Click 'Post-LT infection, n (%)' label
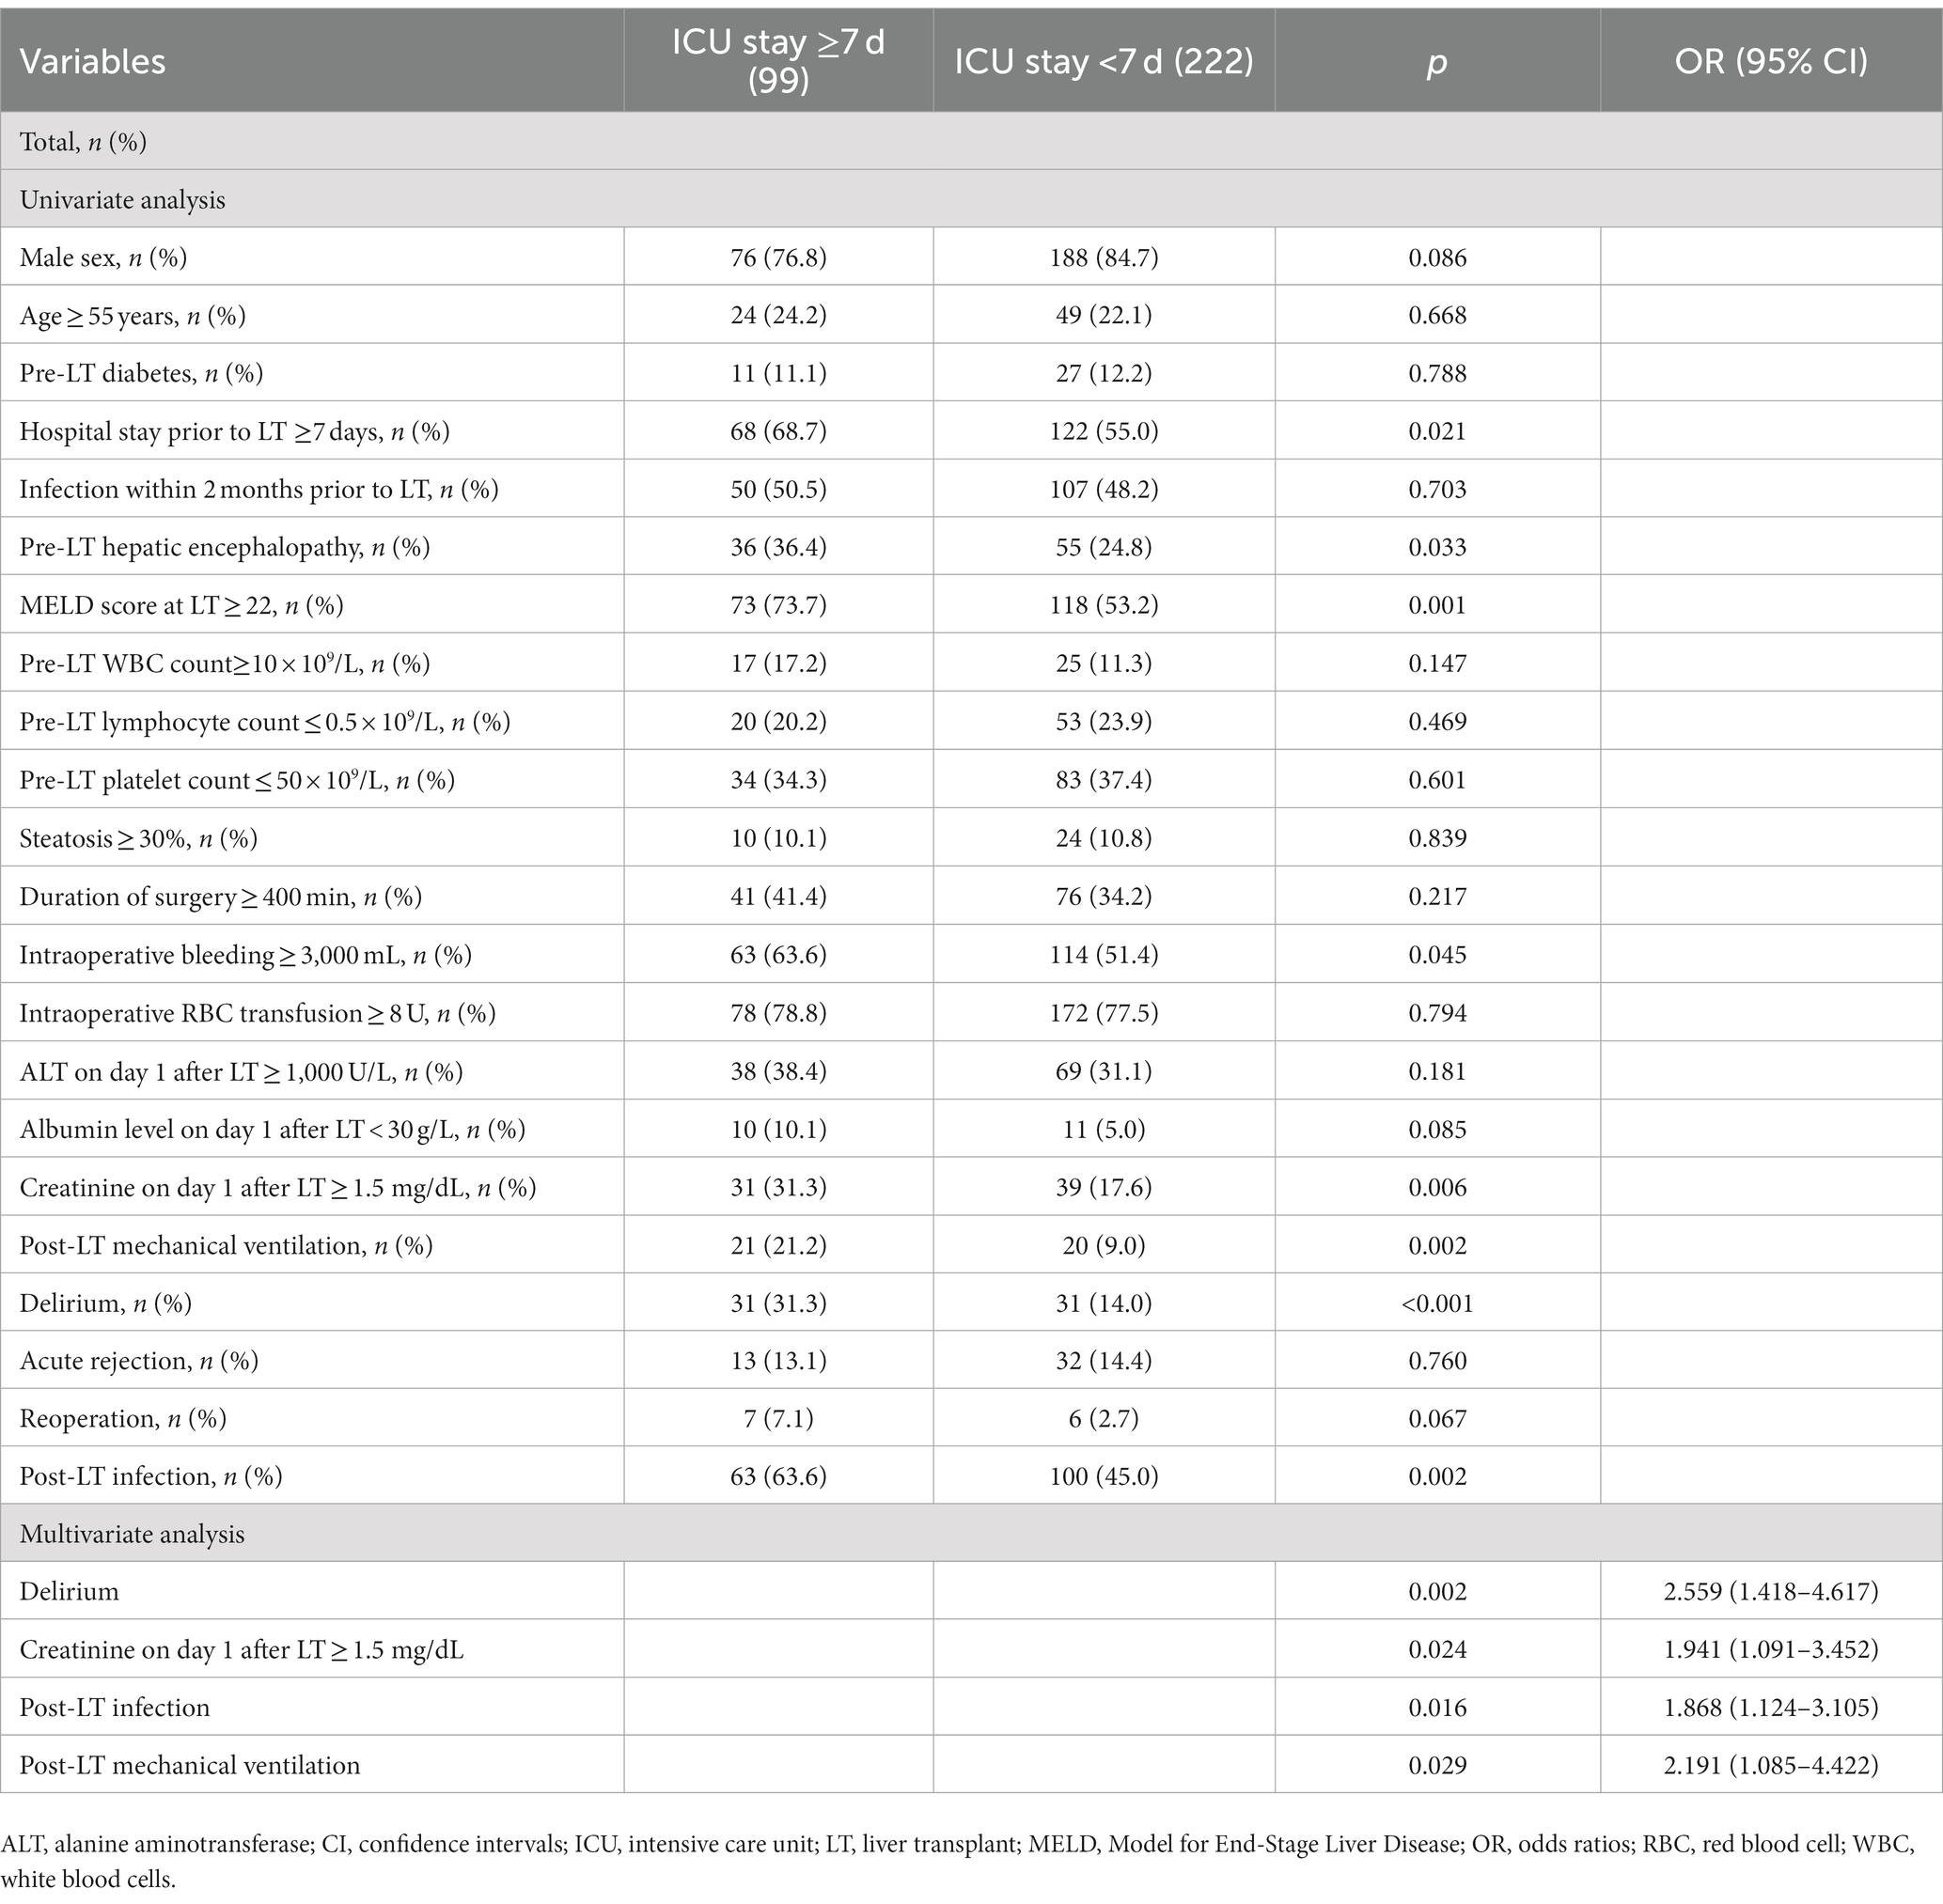This screenshot has height=1904, width=1943. (151, 1477)
